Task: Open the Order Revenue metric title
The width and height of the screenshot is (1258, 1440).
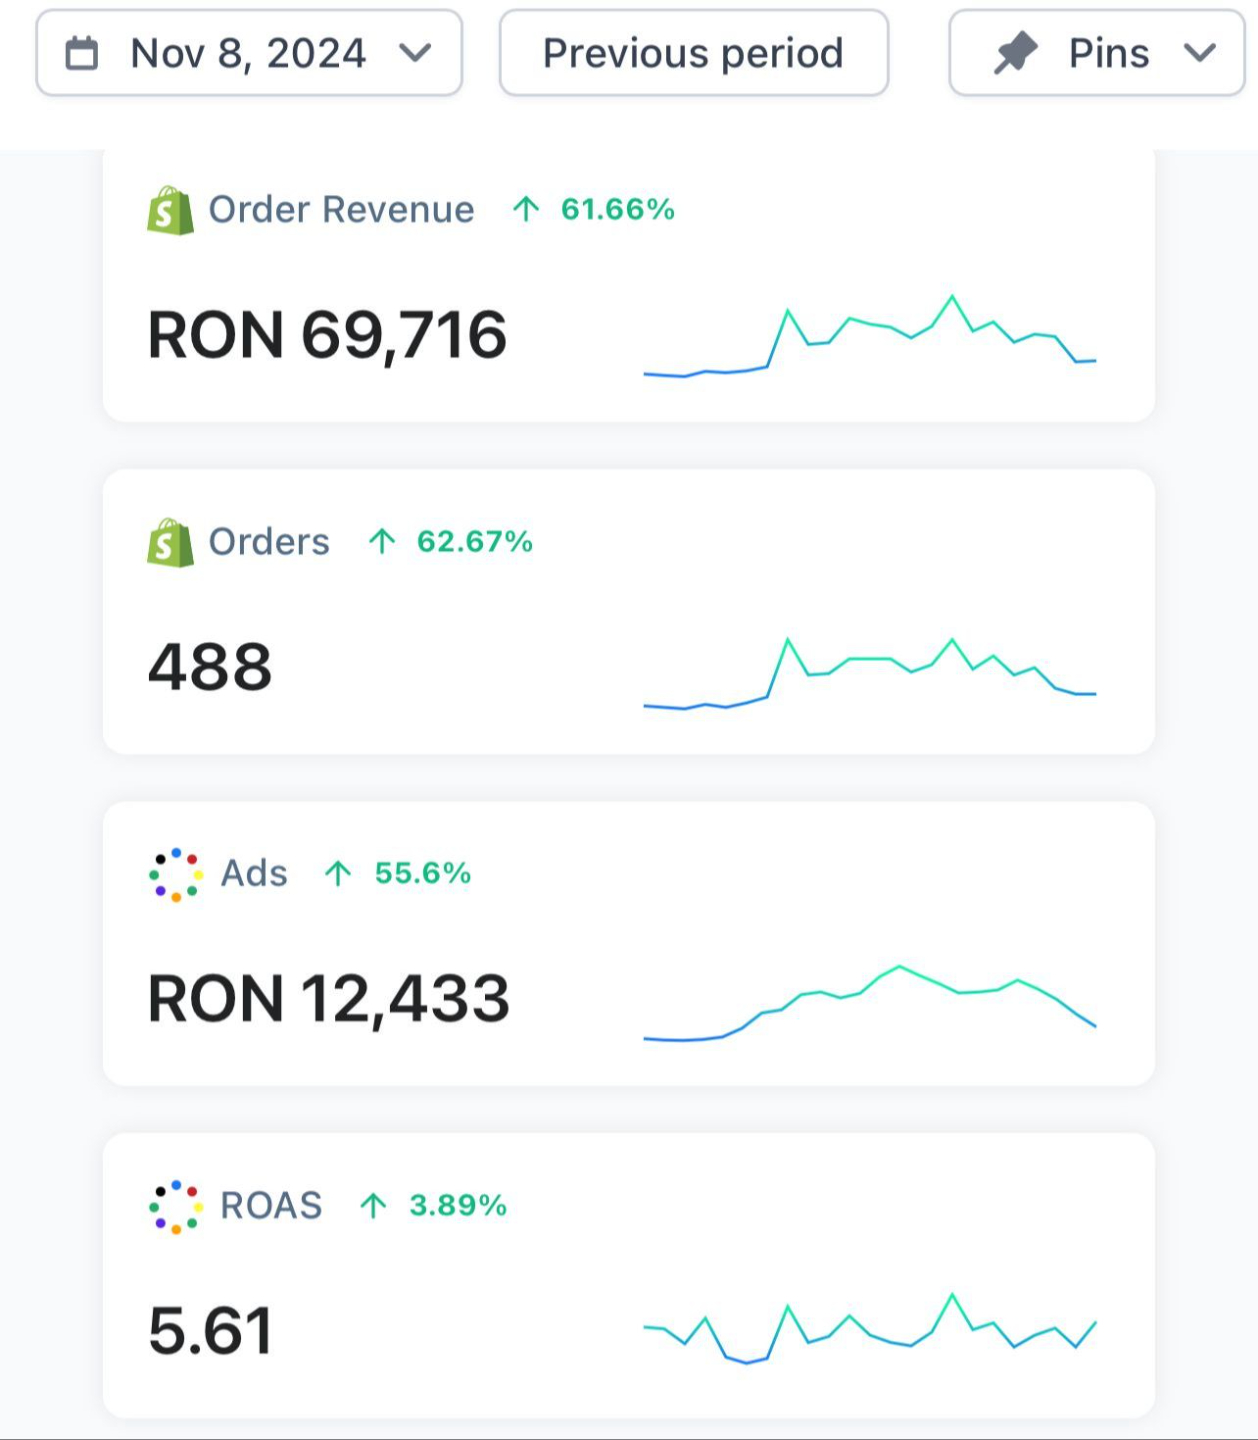Action: pyautogui.click(x=341, y=210)
